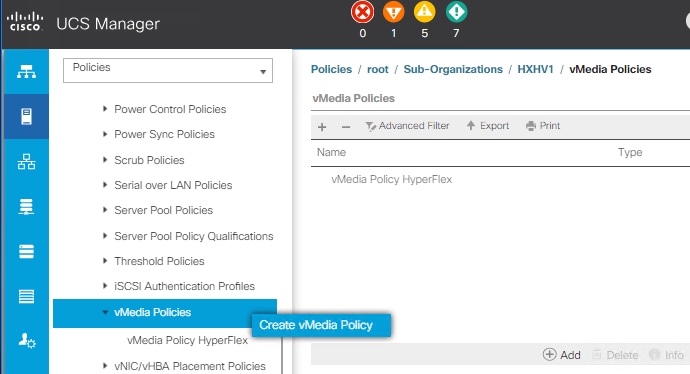The width and height of the screenshot is (690, 374).
Task: Click the Delete button at the bottom
Action: 615,355
